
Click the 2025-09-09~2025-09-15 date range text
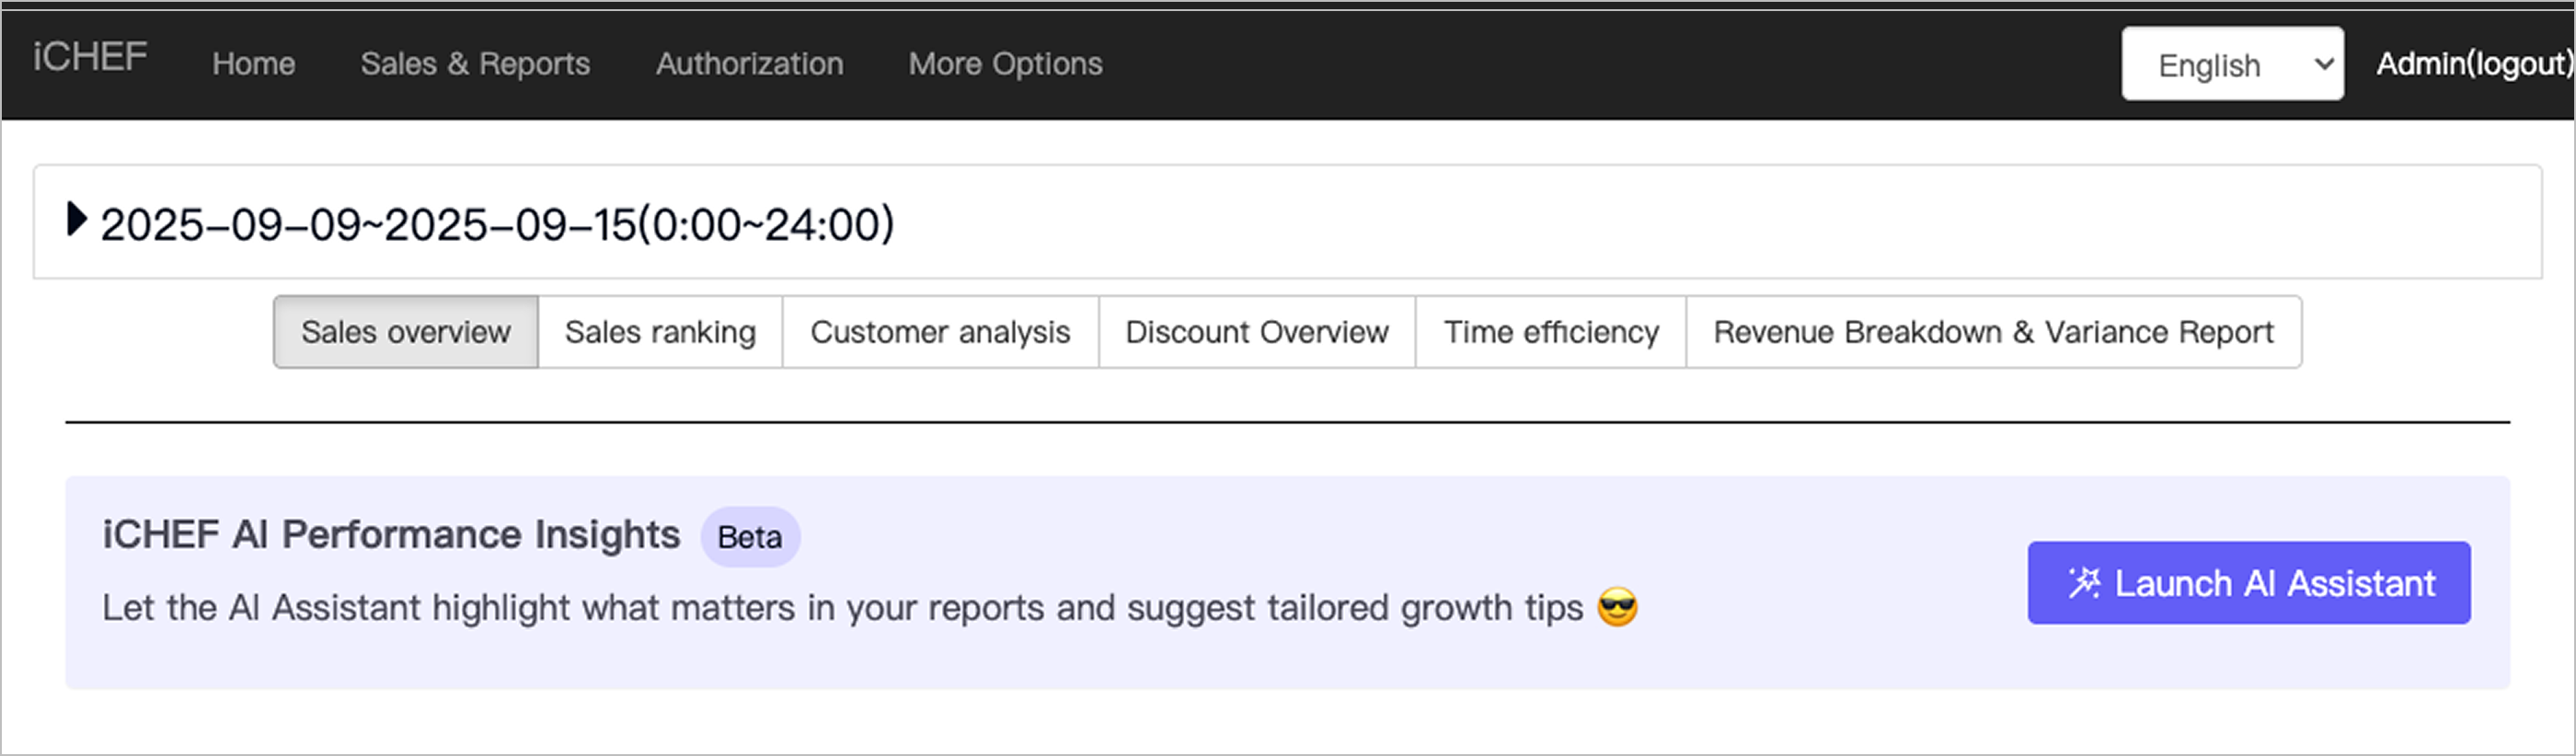(x=497, y=224)
